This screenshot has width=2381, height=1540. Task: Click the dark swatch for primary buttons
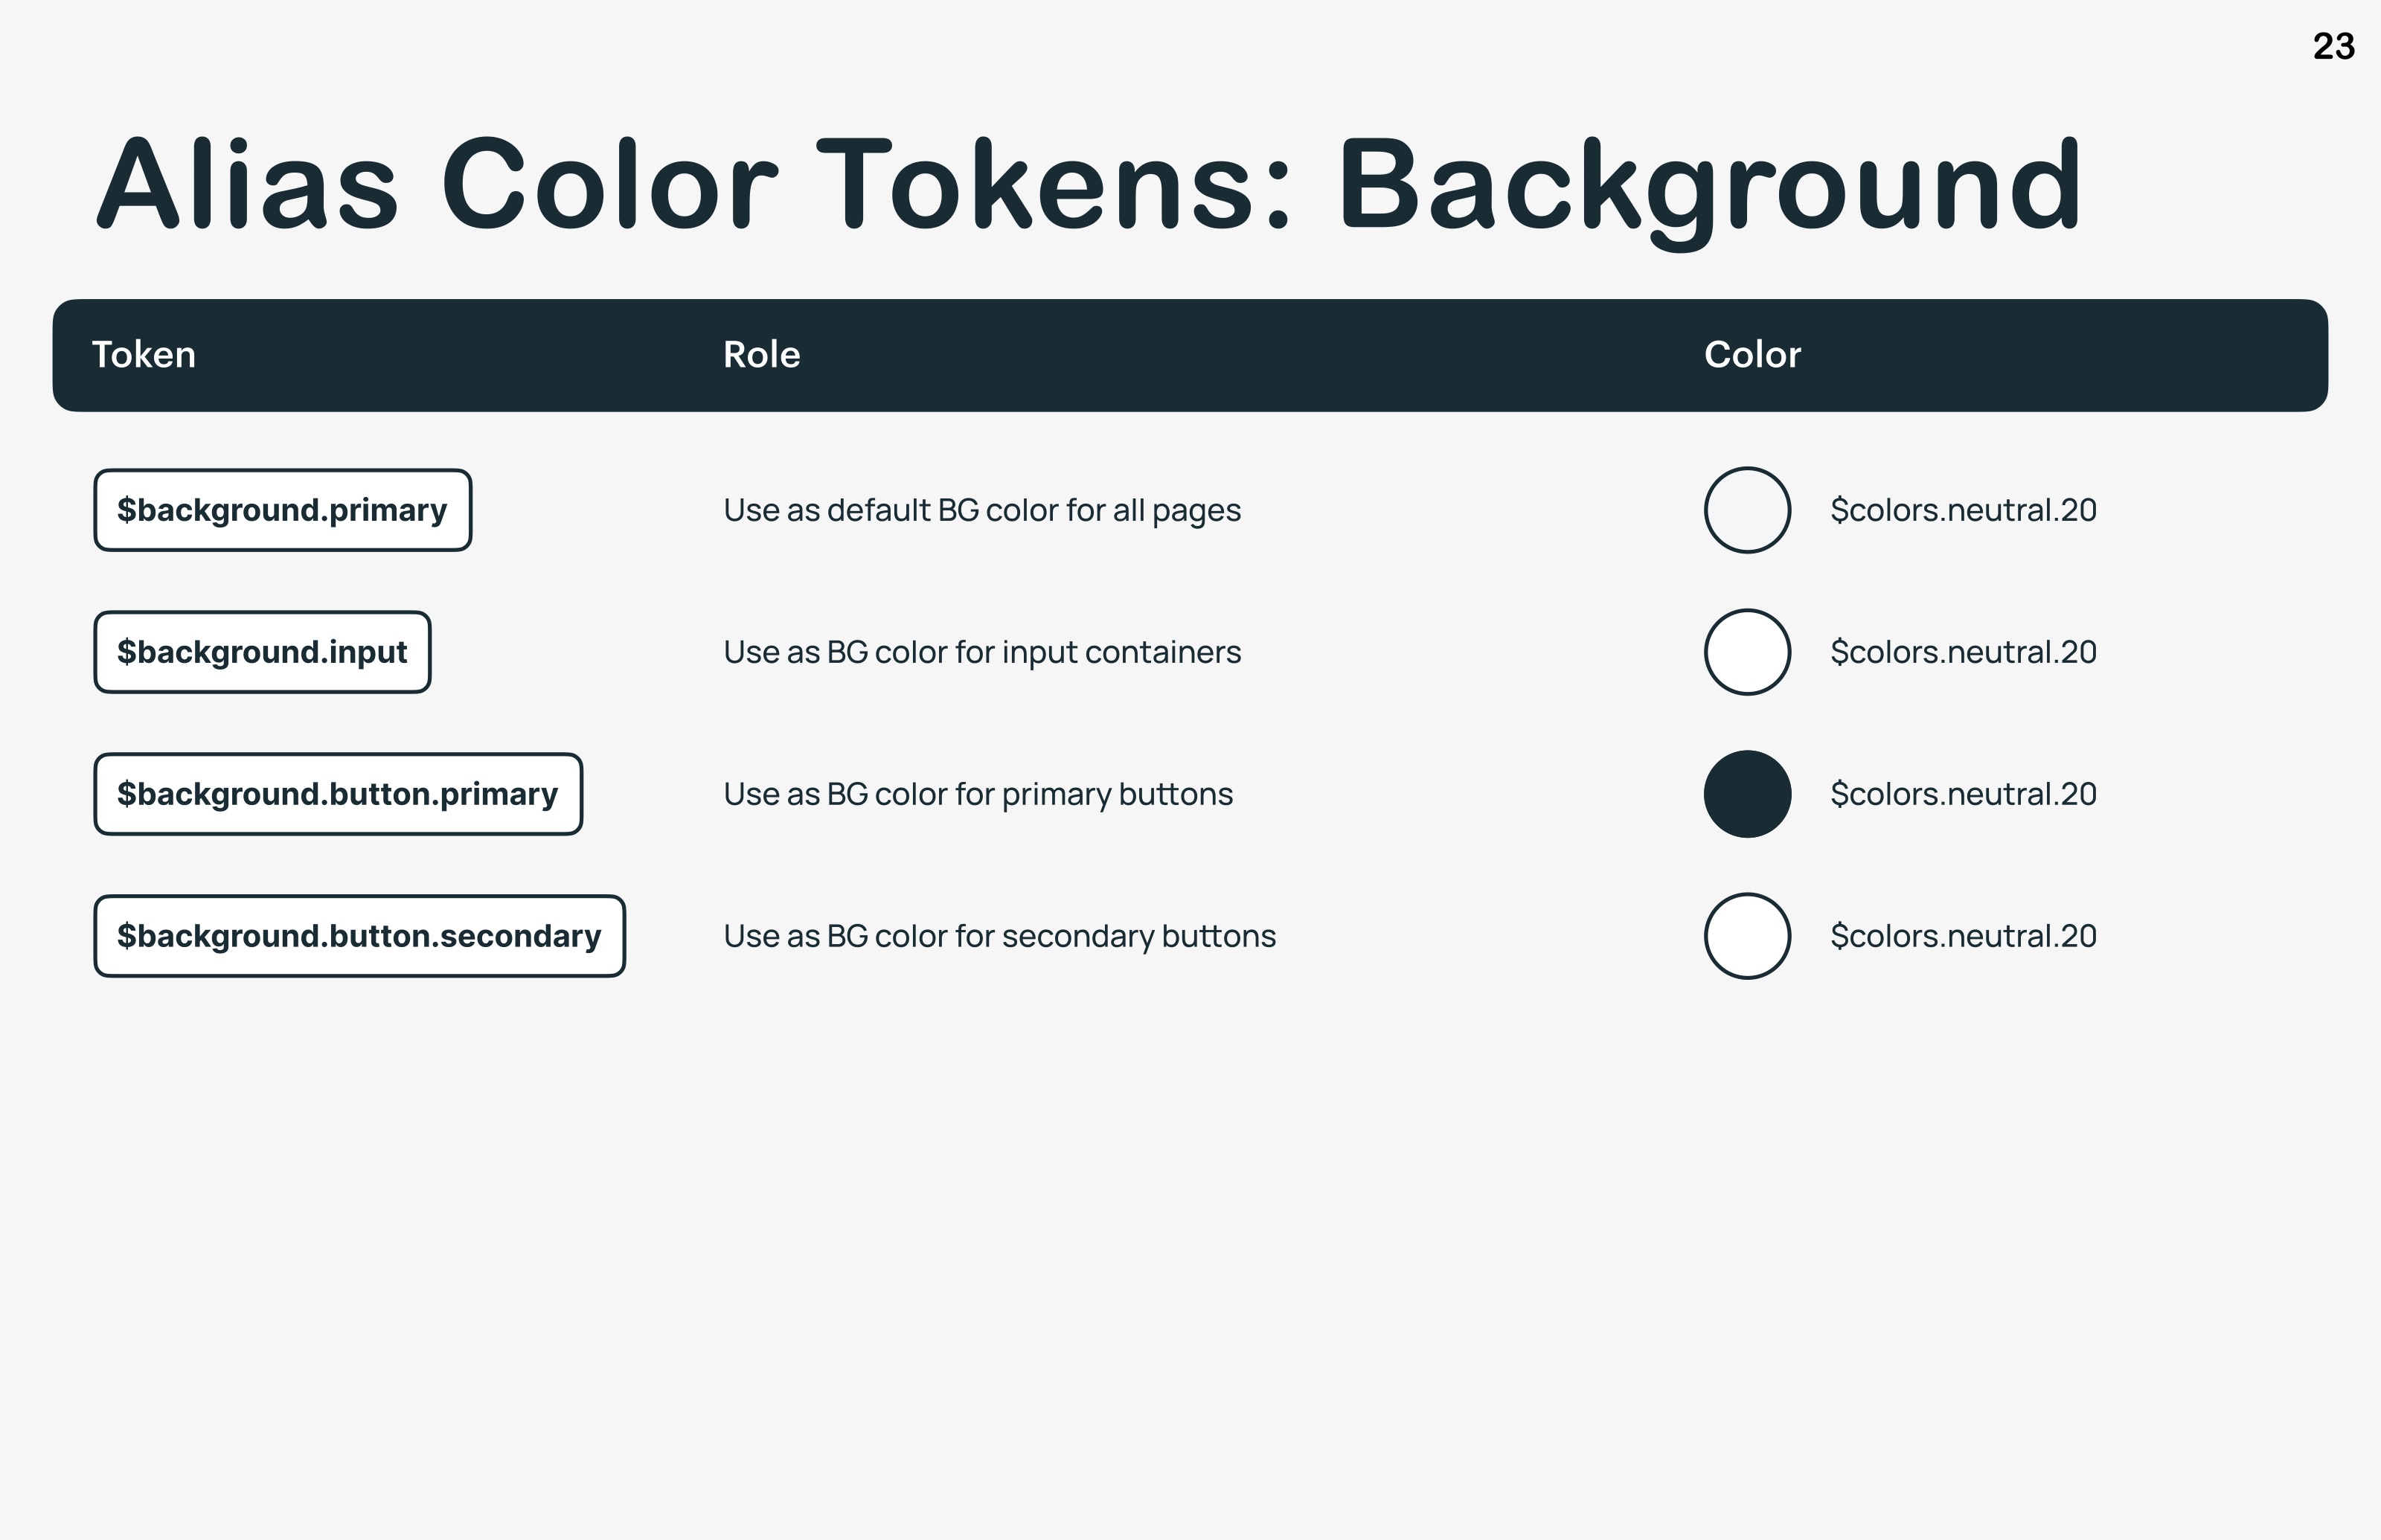(x=1747, y=794)
